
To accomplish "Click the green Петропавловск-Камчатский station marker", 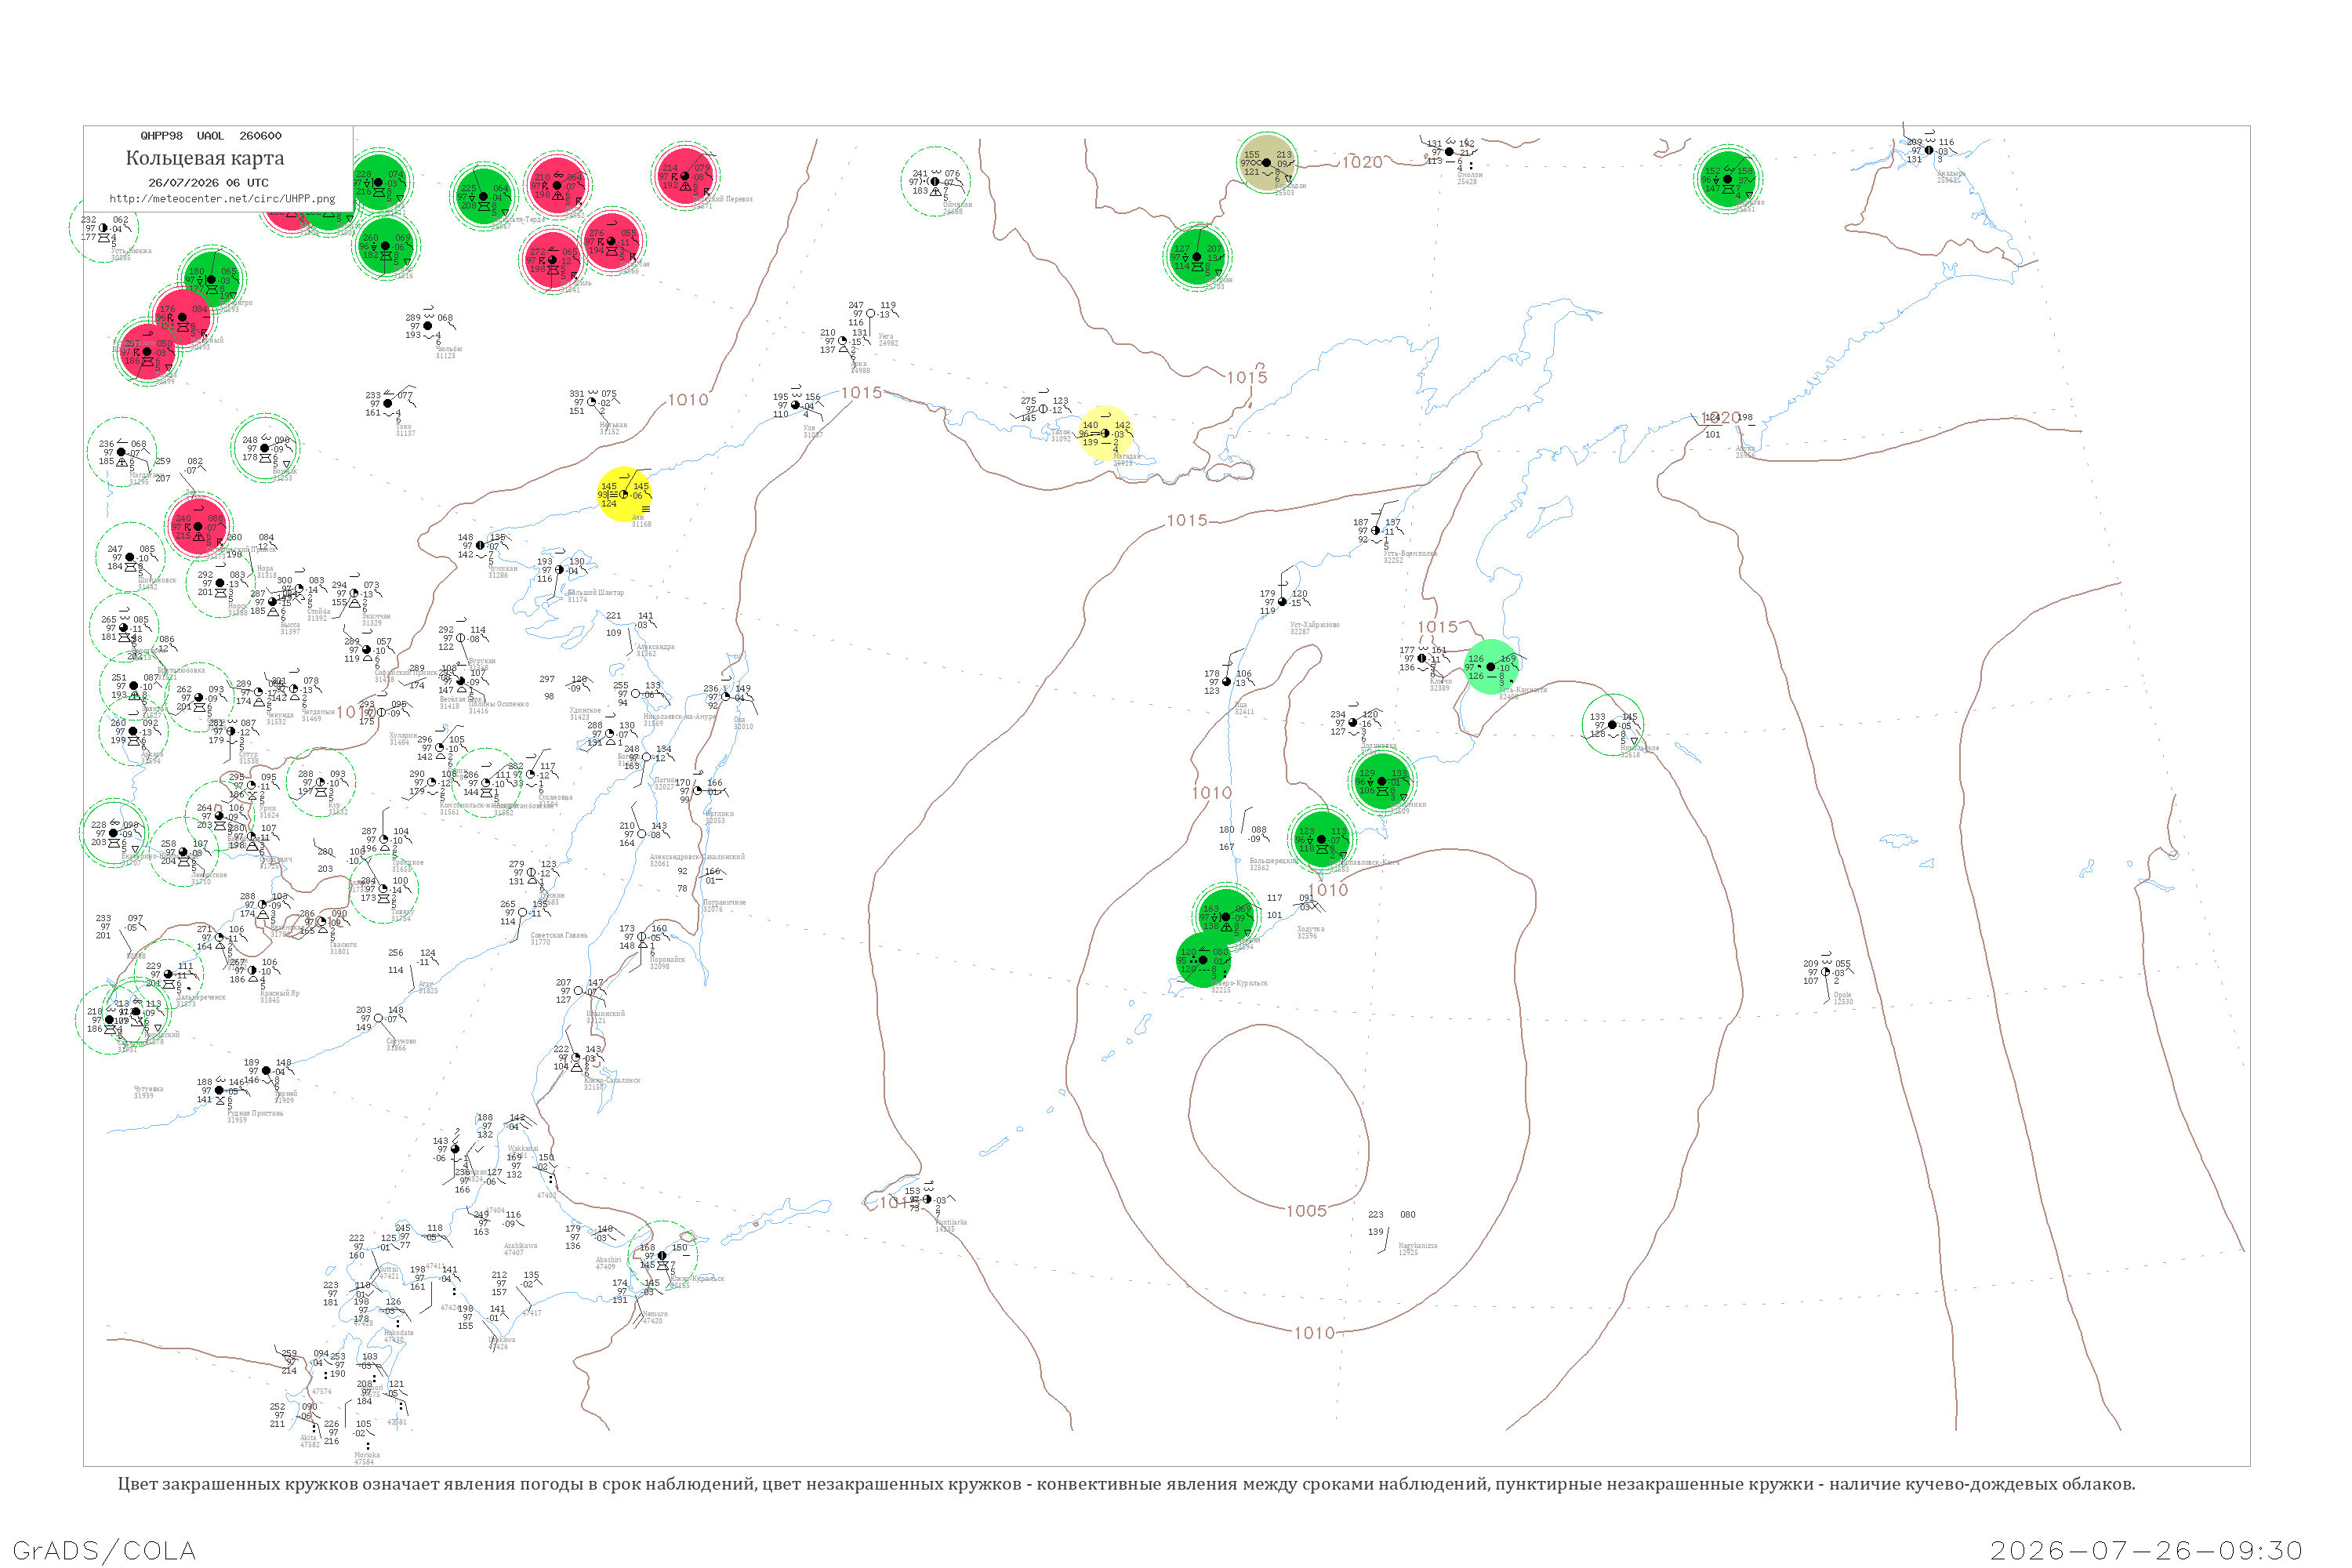I will 1321,840.
